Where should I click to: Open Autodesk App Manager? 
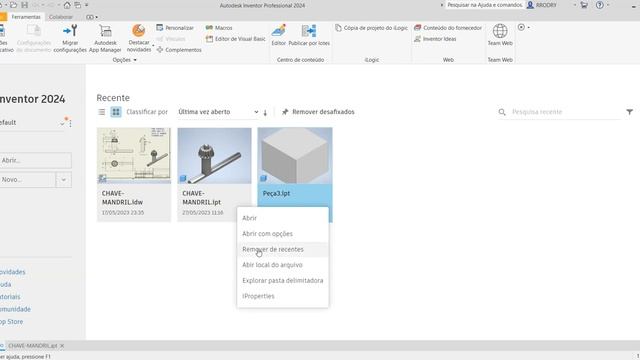click(x=105, y=38)
